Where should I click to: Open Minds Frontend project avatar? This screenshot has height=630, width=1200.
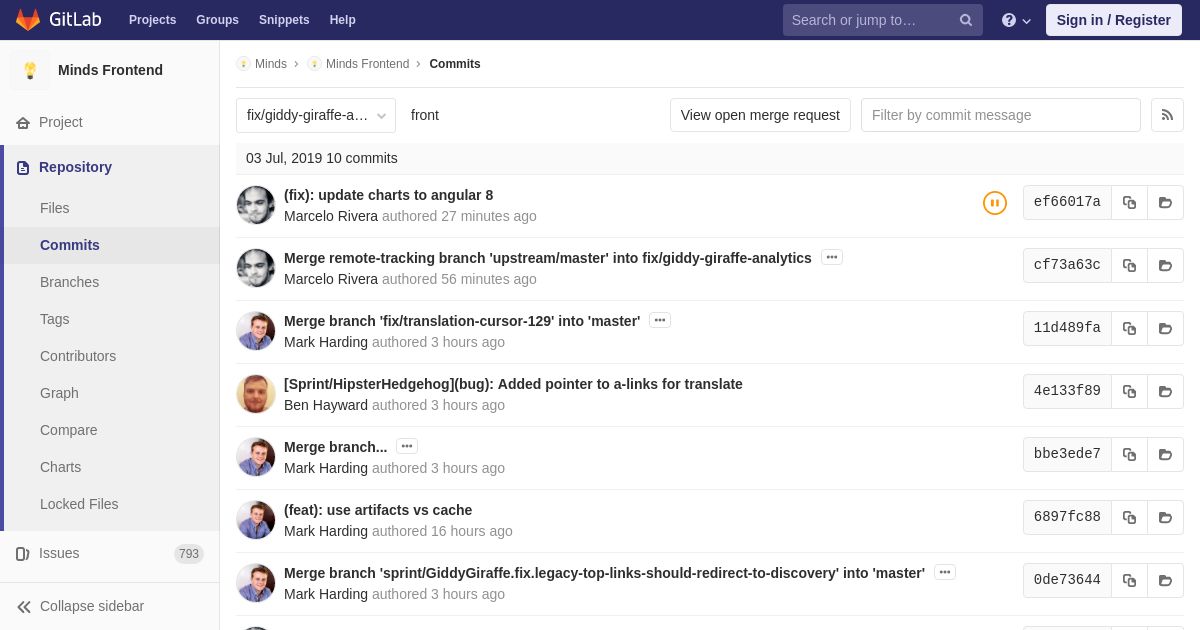click(30, 70)
